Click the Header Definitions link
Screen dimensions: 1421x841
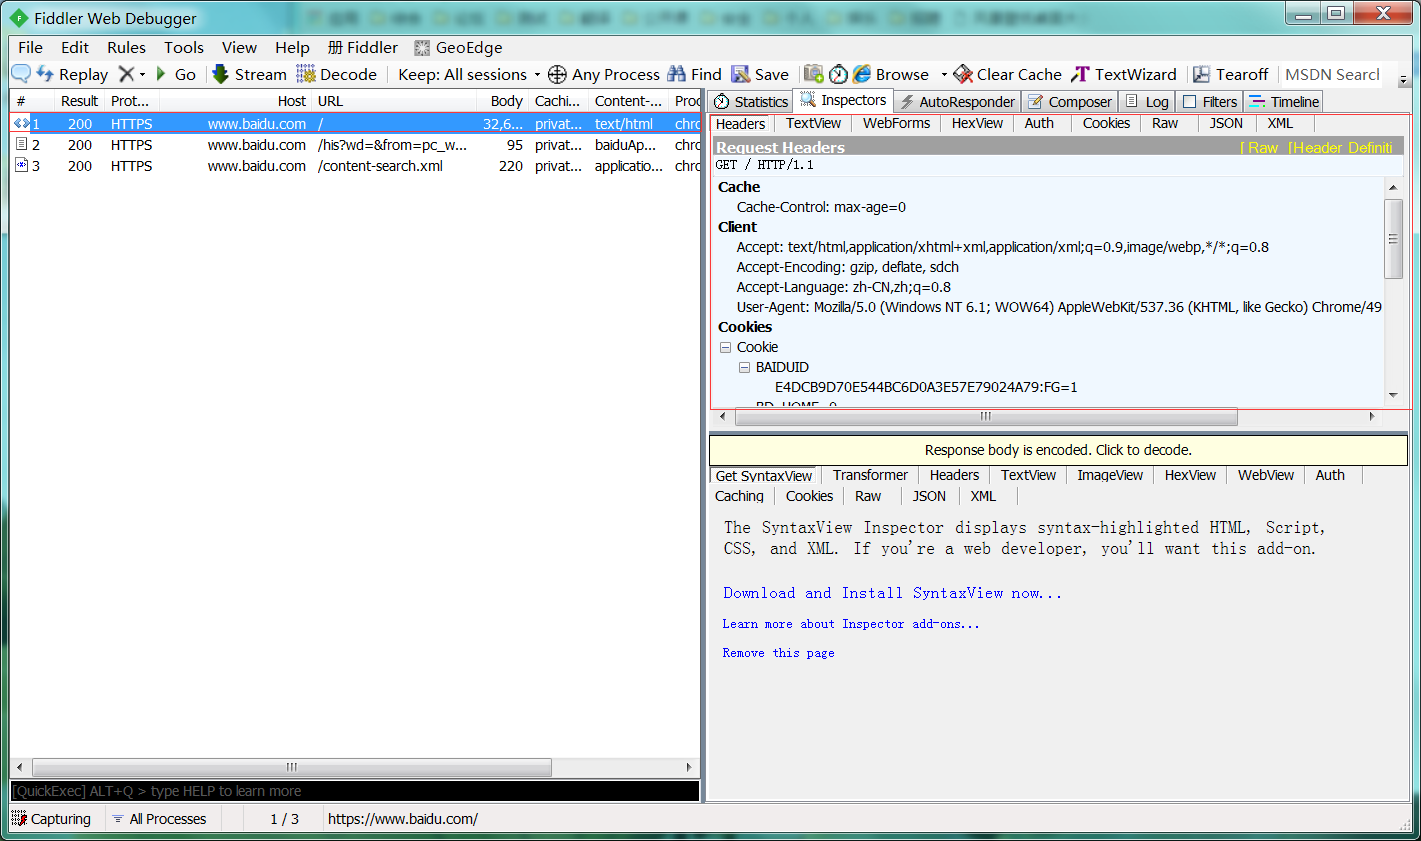pyautogui.click(x=1341, y=147)
